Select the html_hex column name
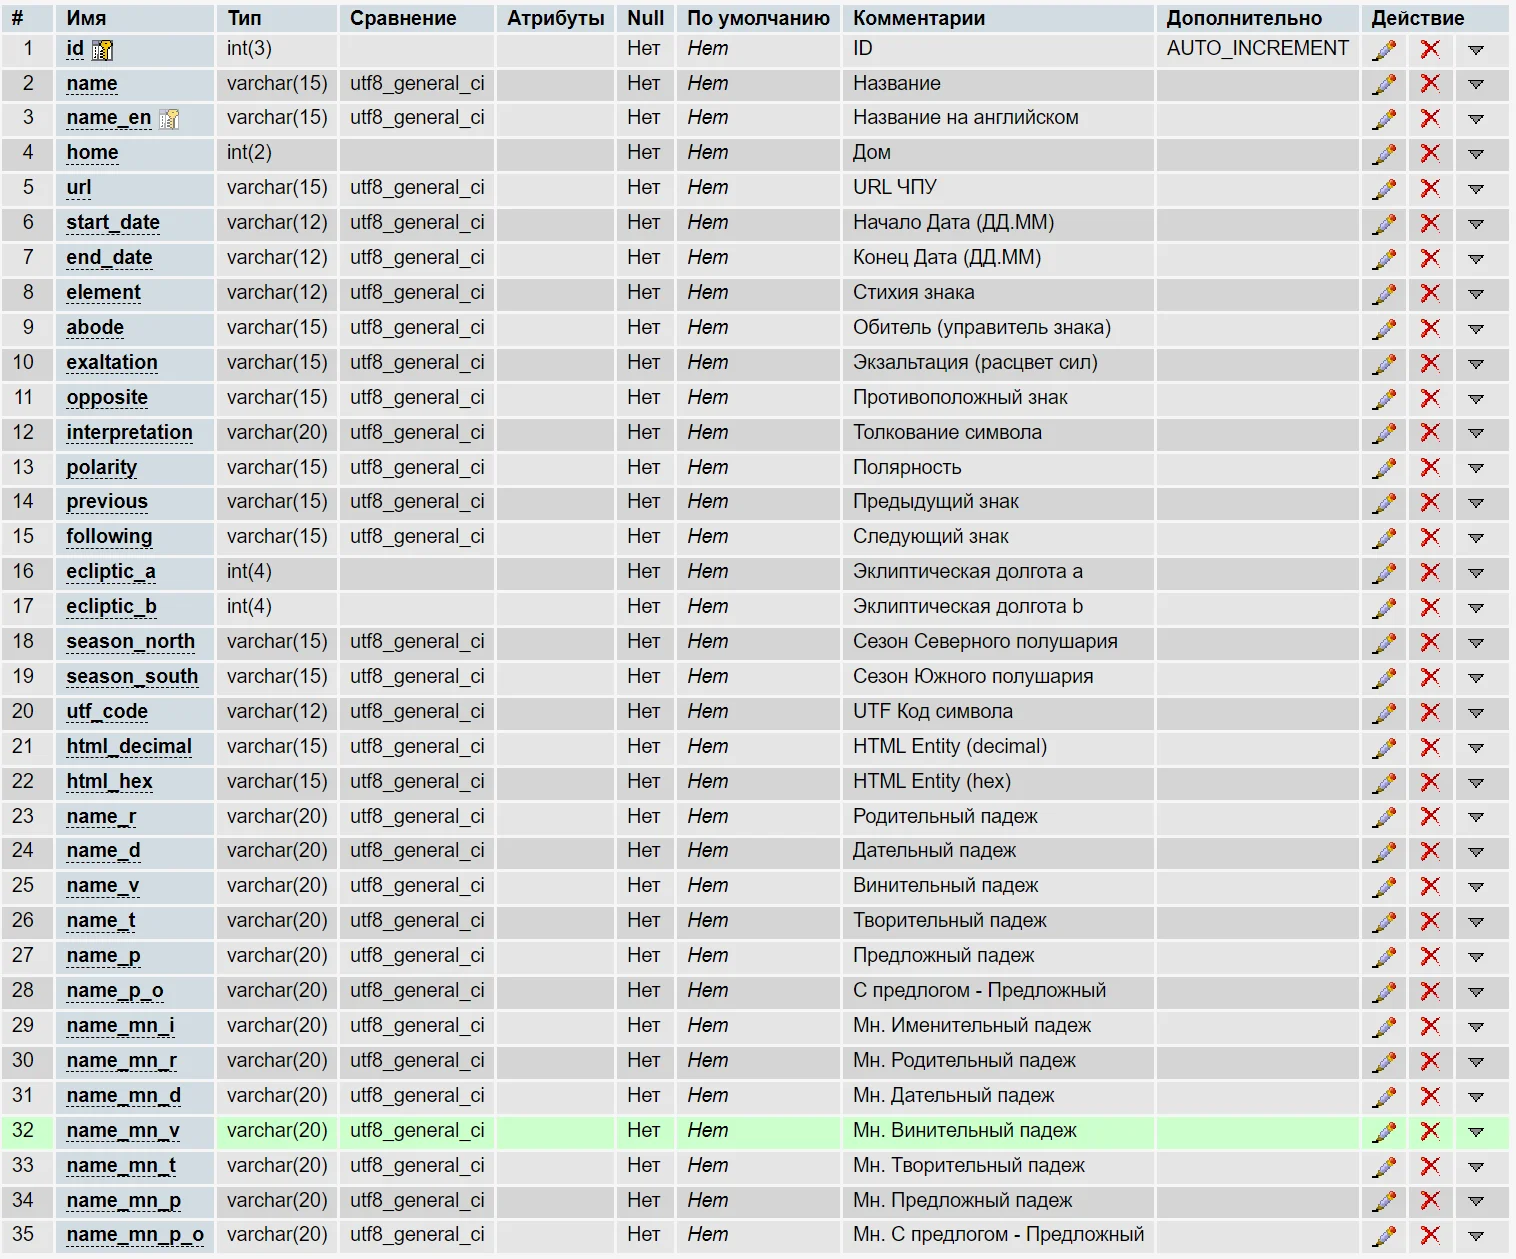The height and width of the screenshot is (1259, 1516). (x=109, y=781)
